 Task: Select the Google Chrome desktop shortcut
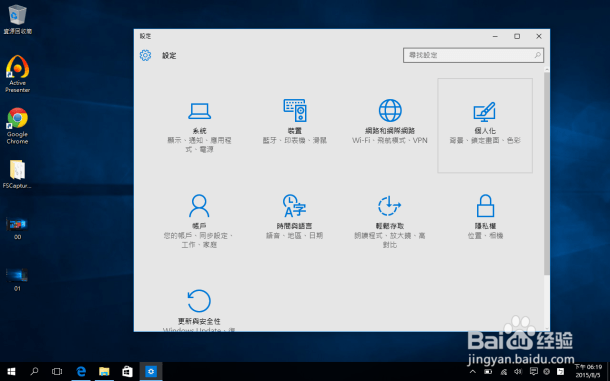pos(18,126)
